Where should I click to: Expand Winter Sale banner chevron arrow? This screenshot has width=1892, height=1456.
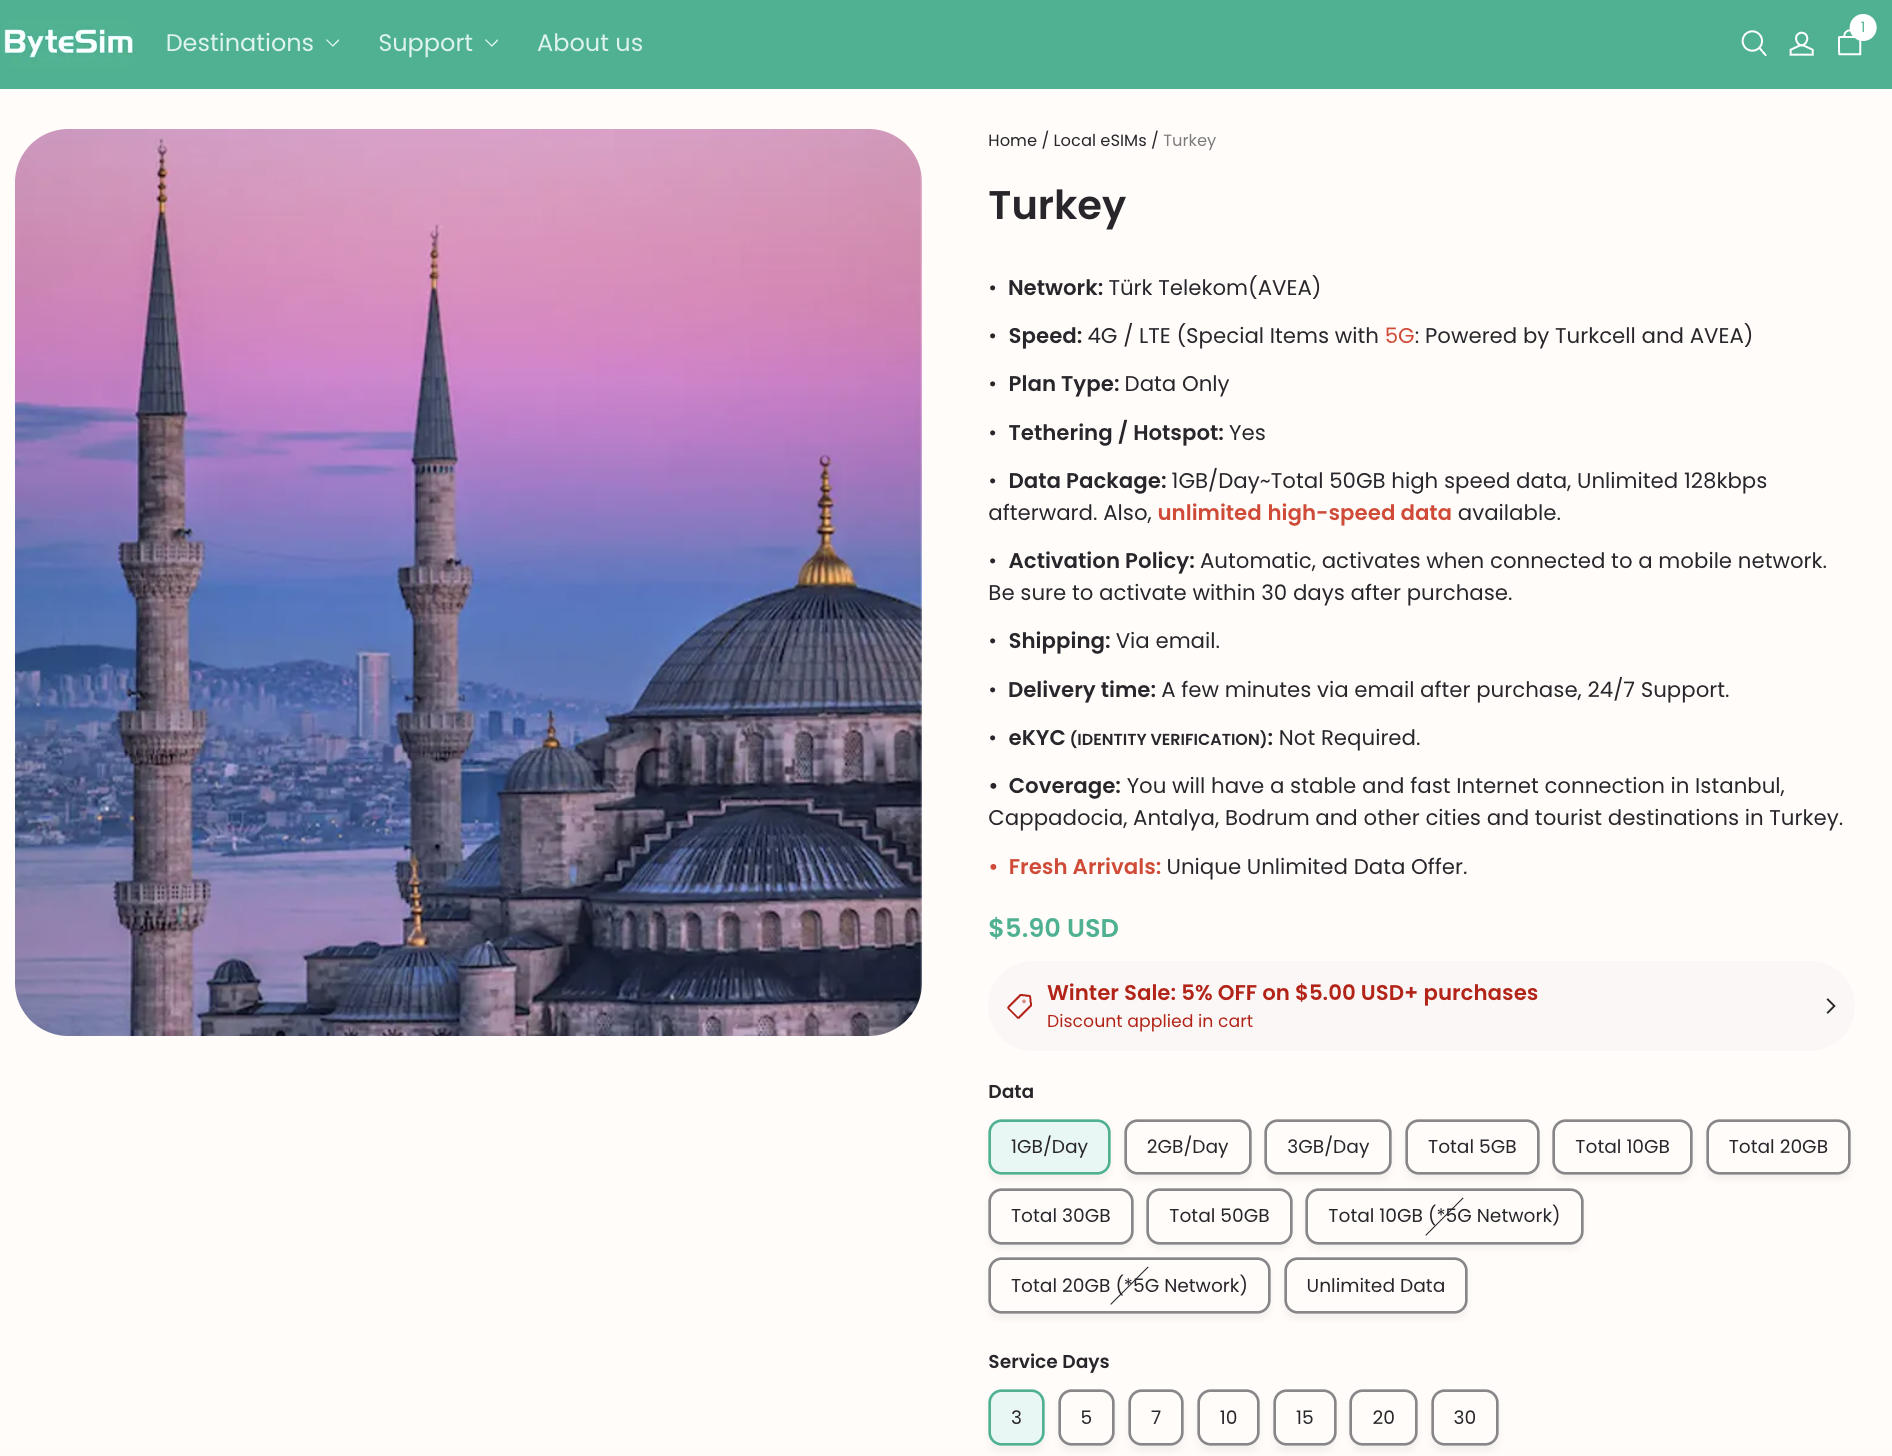1830,1006
